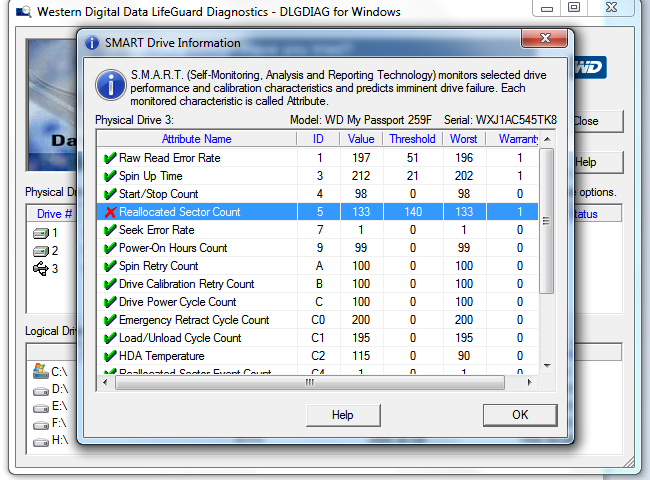650x480 pixels.
Task: Select the Drive Power Cycle Count row
Action: (318, 302)
